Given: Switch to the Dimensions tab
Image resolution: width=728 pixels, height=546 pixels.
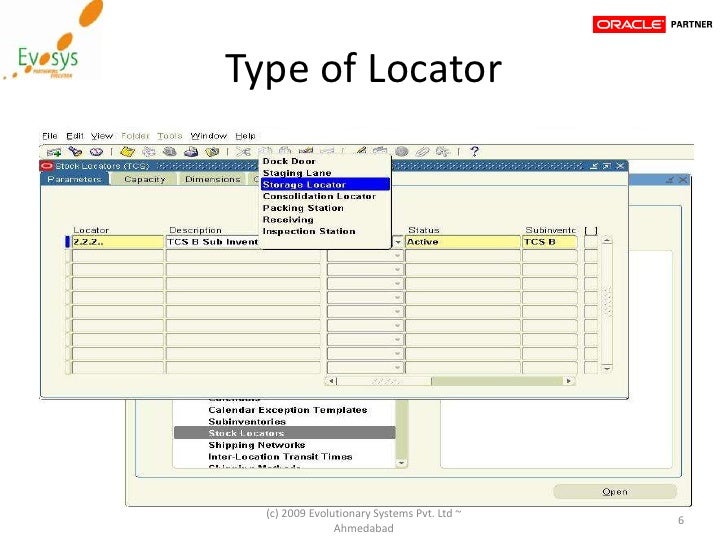Looking at the screenshot, I should pos(213,179).
